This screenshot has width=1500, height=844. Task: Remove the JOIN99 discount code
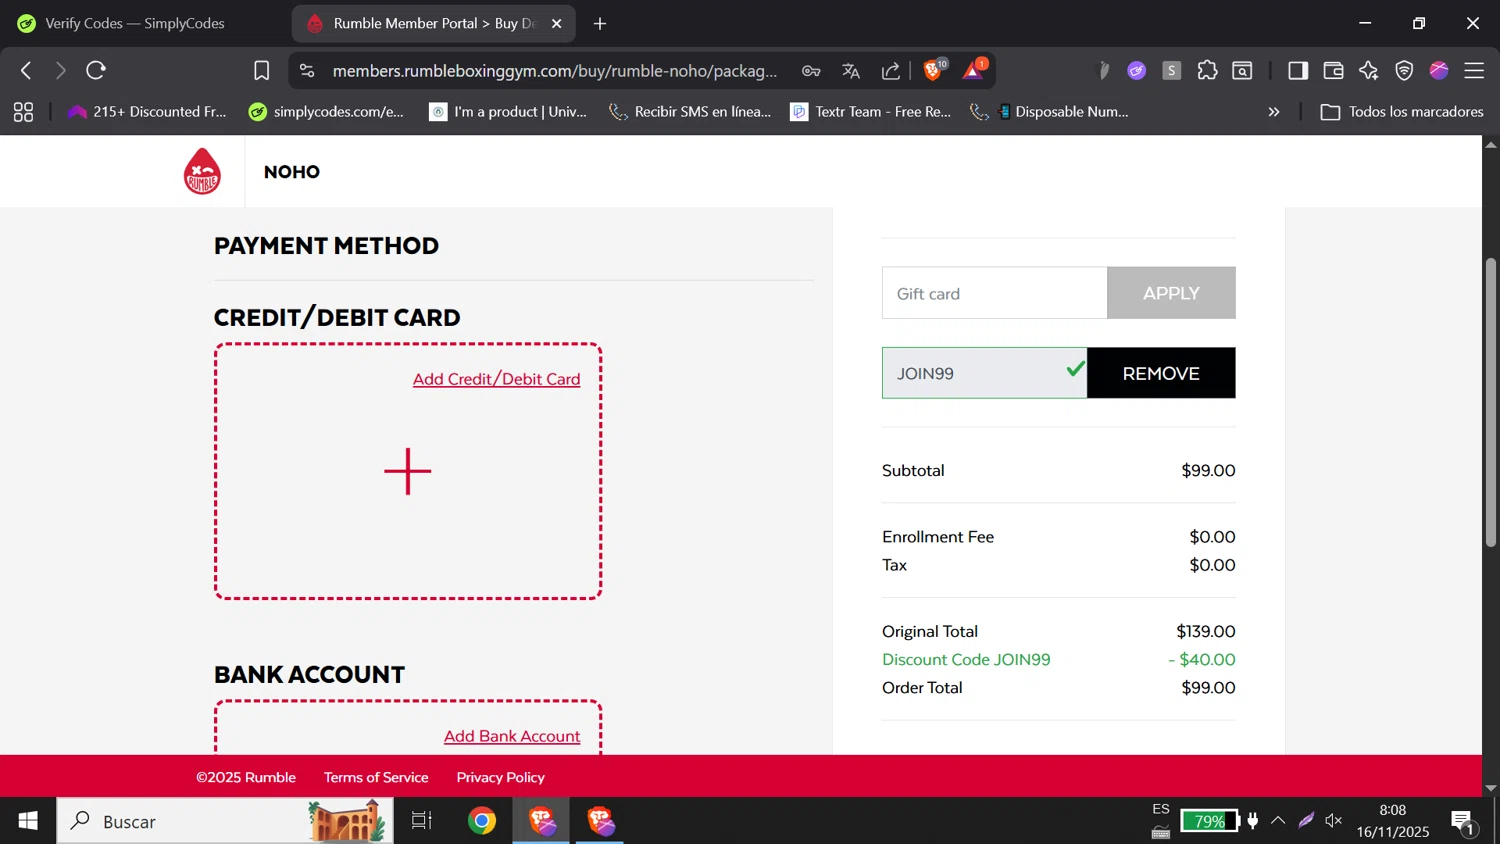1161,373
